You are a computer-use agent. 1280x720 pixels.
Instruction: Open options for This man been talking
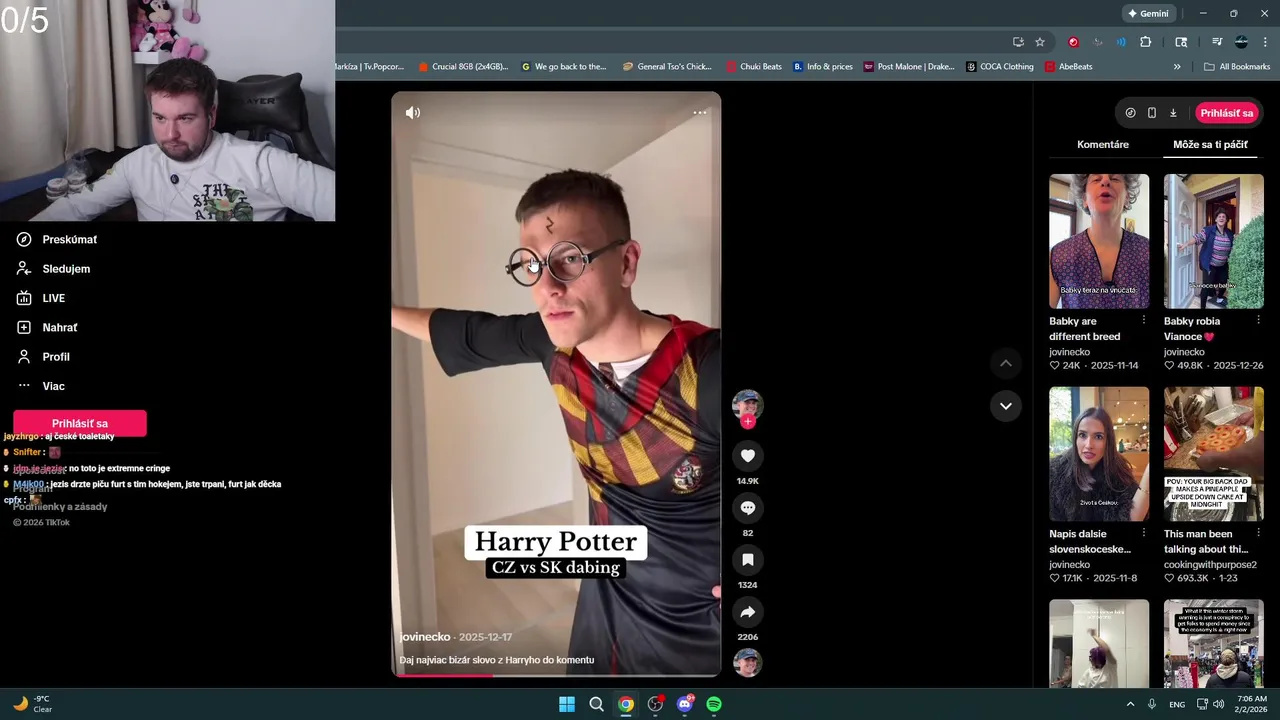click(1258, 533)
